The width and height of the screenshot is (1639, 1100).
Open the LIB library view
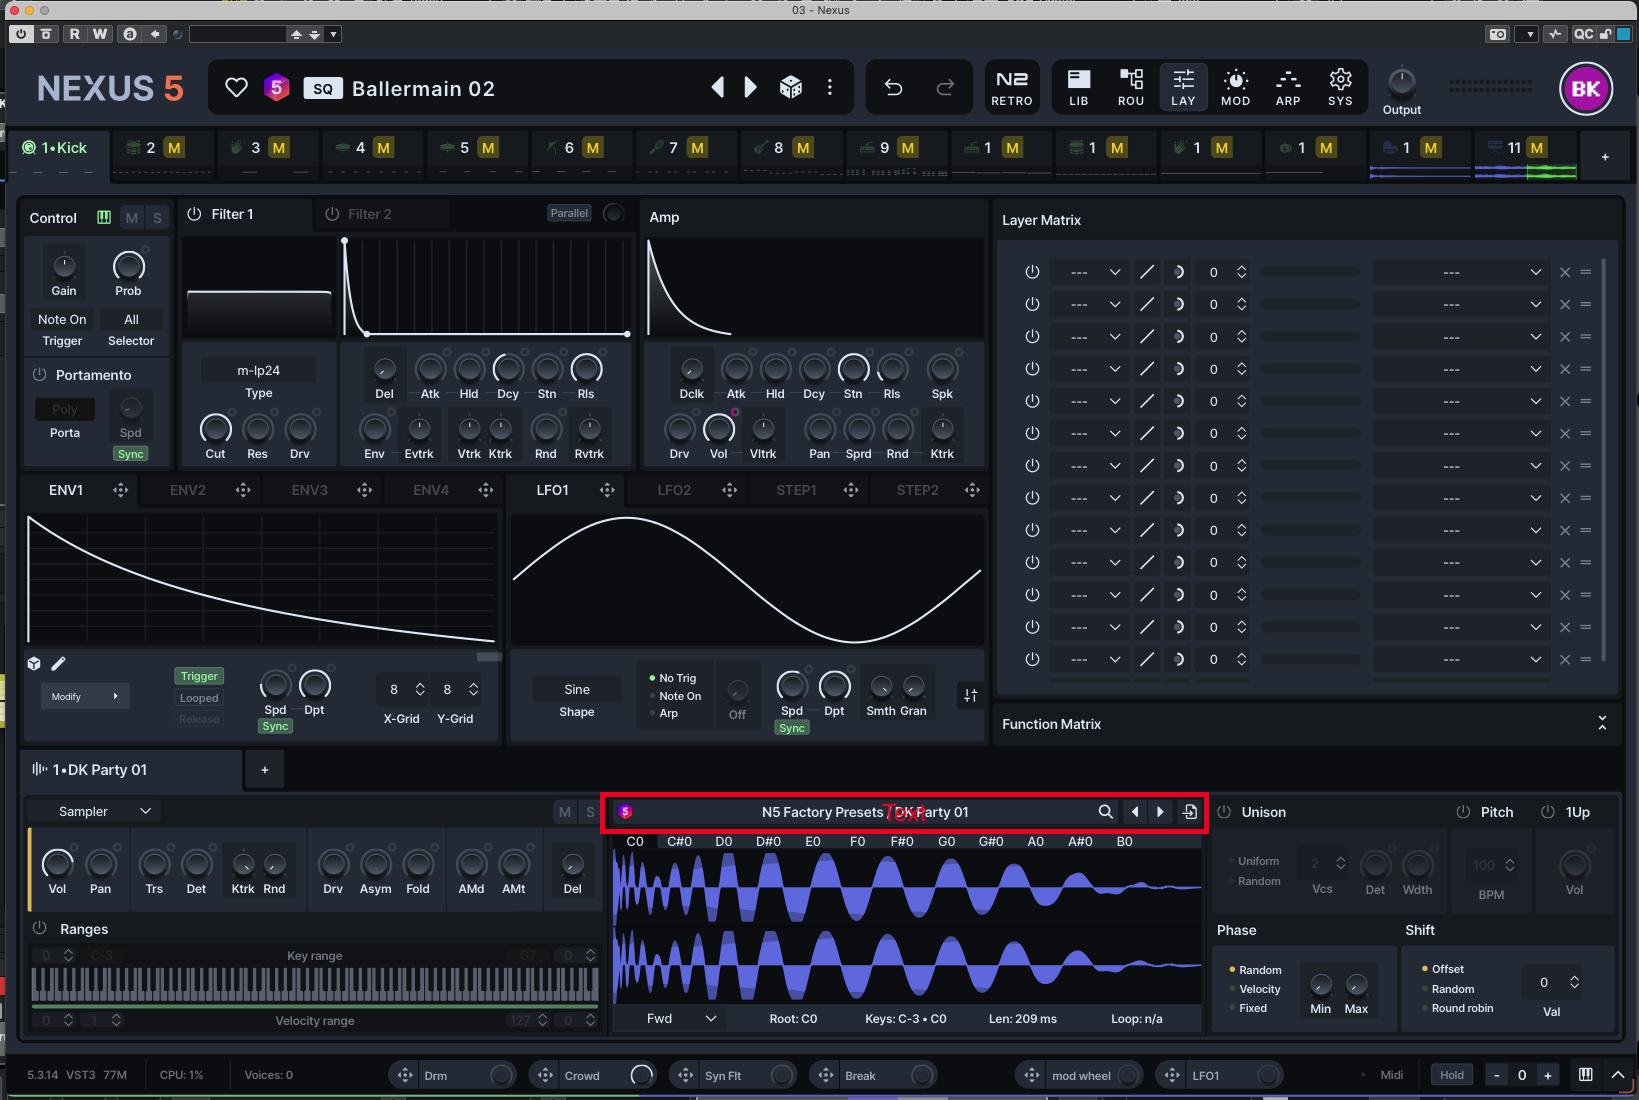[x=1078, y=88]
